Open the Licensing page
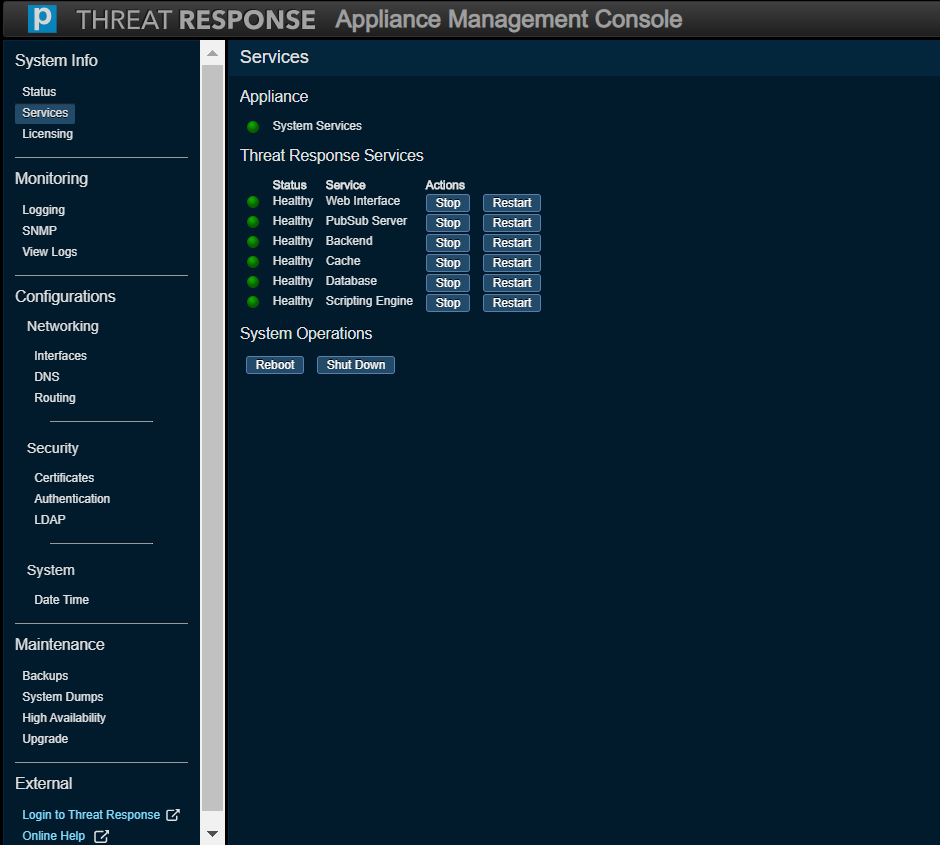Screen dimensions: 940x845 click(47, 134)
